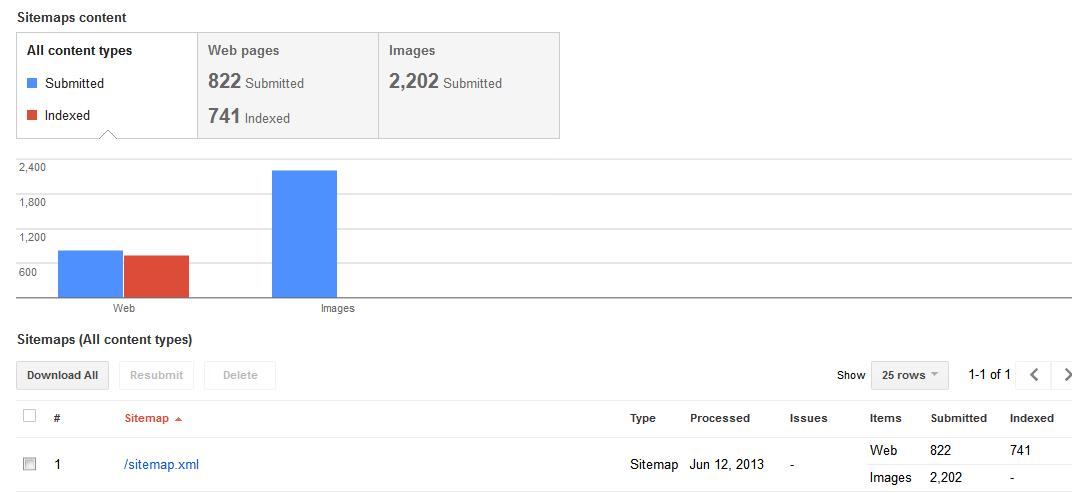Click the red Indexed legend square
Image resolution: width=1072 pixels, height=493 pixels.
pyautogui.click(x=31, y=116)
